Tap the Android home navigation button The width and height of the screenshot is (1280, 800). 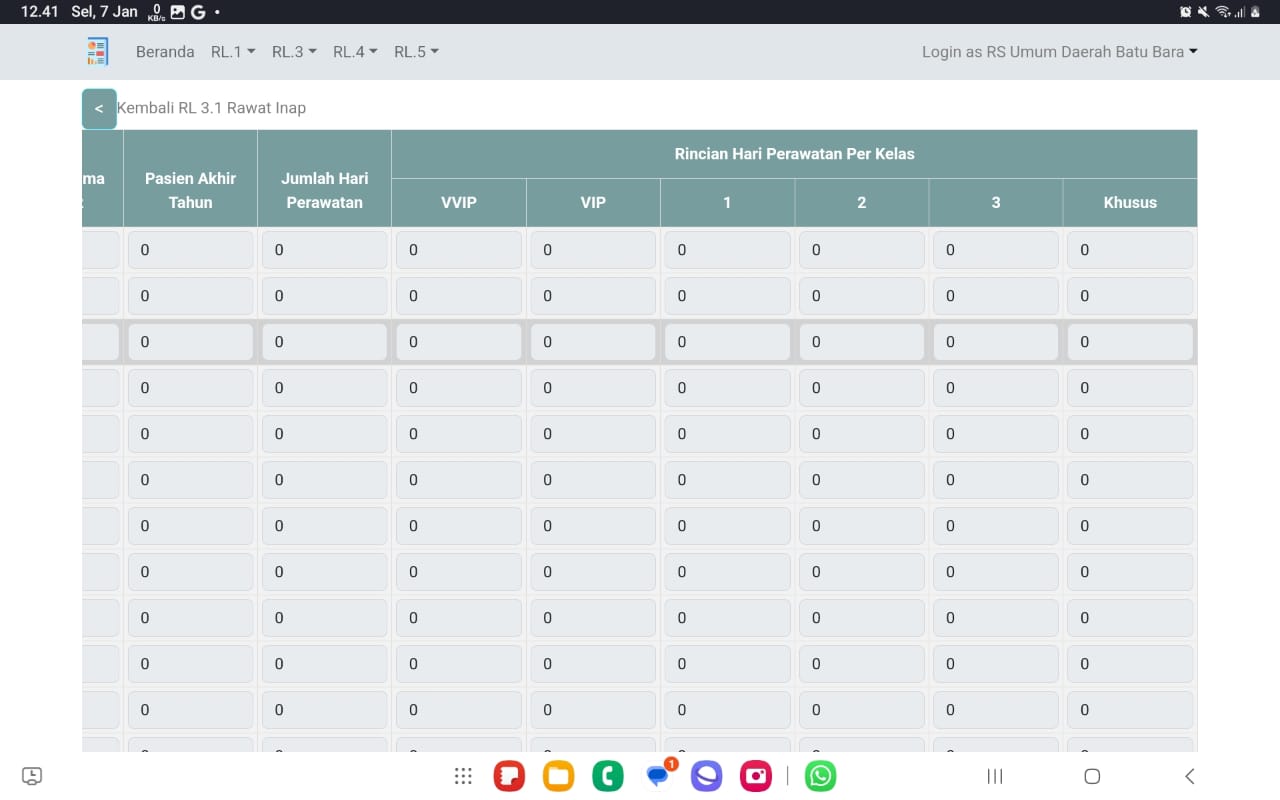click(x=1092, y=776)
